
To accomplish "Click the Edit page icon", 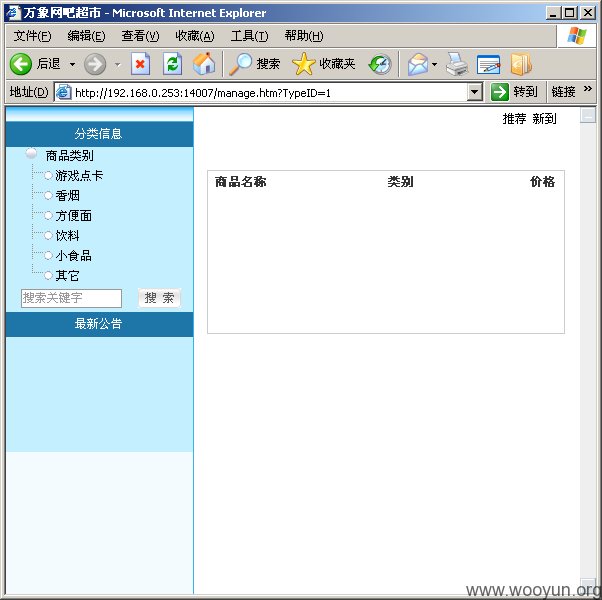I will tap(488, 64).
